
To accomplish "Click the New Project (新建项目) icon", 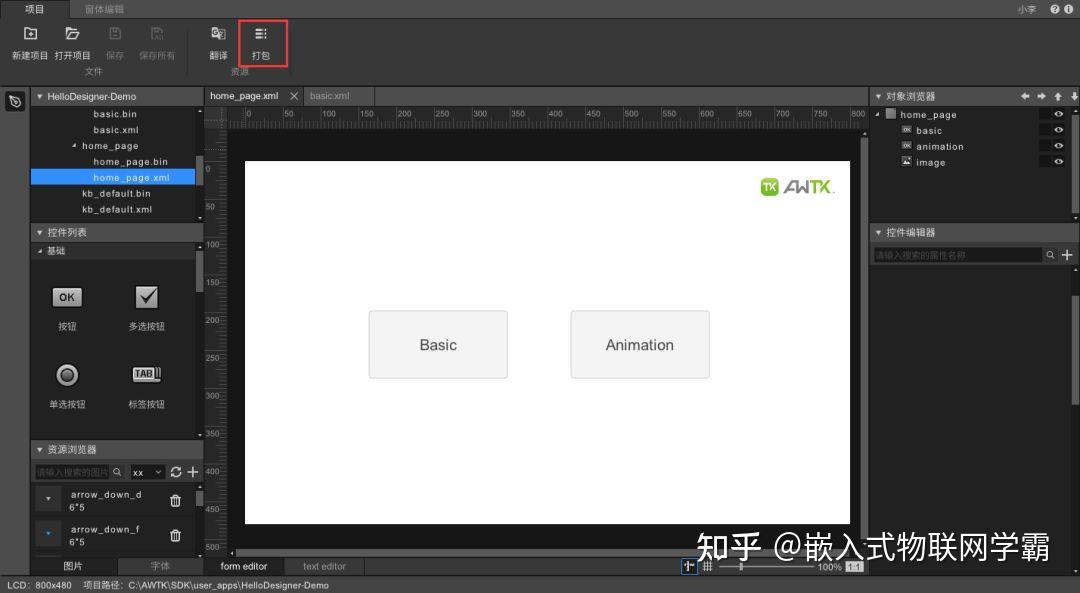I will pos(30,34).
